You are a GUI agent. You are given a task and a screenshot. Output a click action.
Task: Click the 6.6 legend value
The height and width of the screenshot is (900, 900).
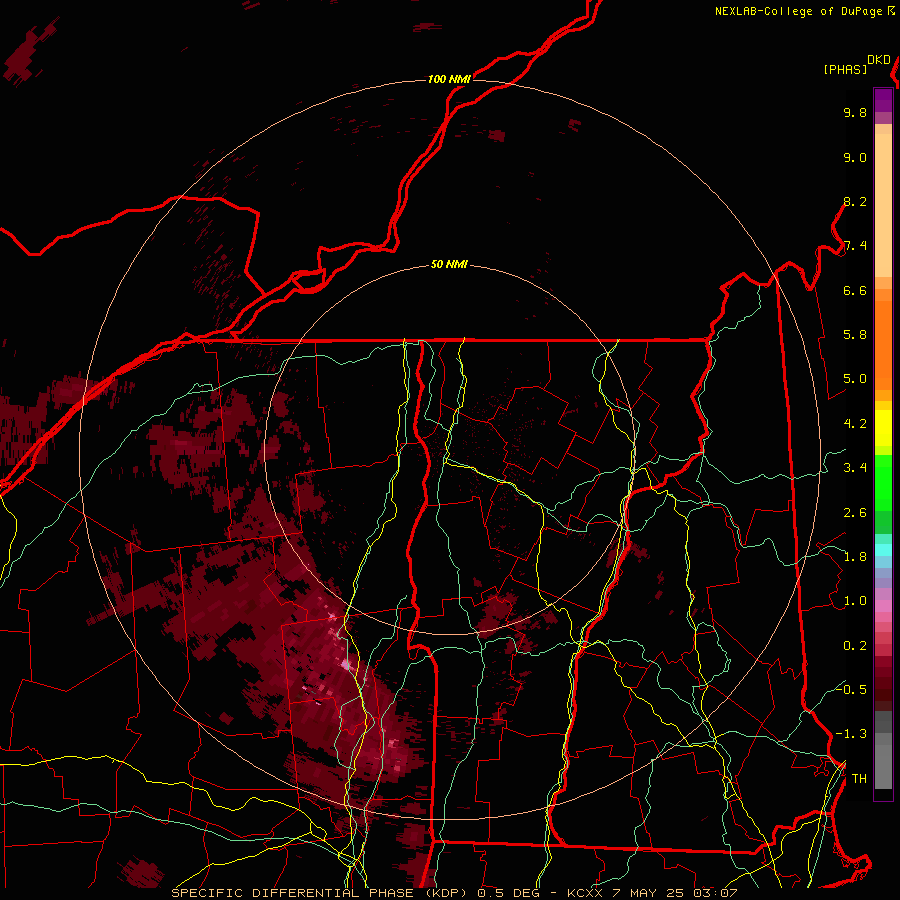(x=855, y=291)
